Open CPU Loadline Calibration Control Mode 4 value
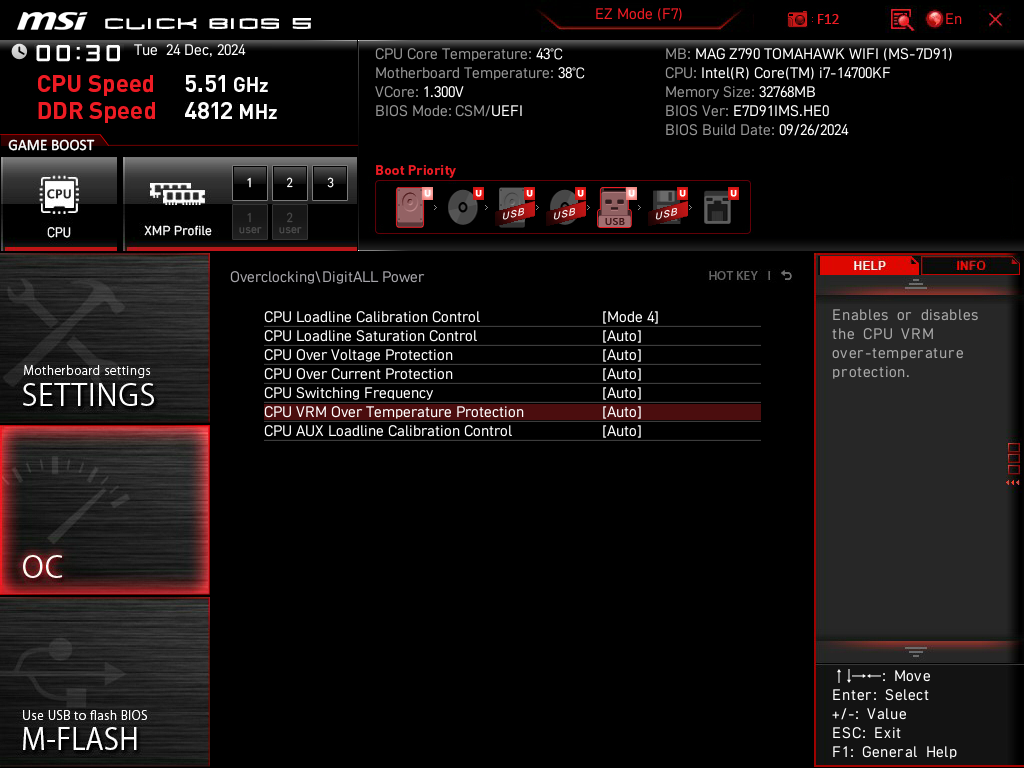The image size is (1024, 768). tap(630, 317)
